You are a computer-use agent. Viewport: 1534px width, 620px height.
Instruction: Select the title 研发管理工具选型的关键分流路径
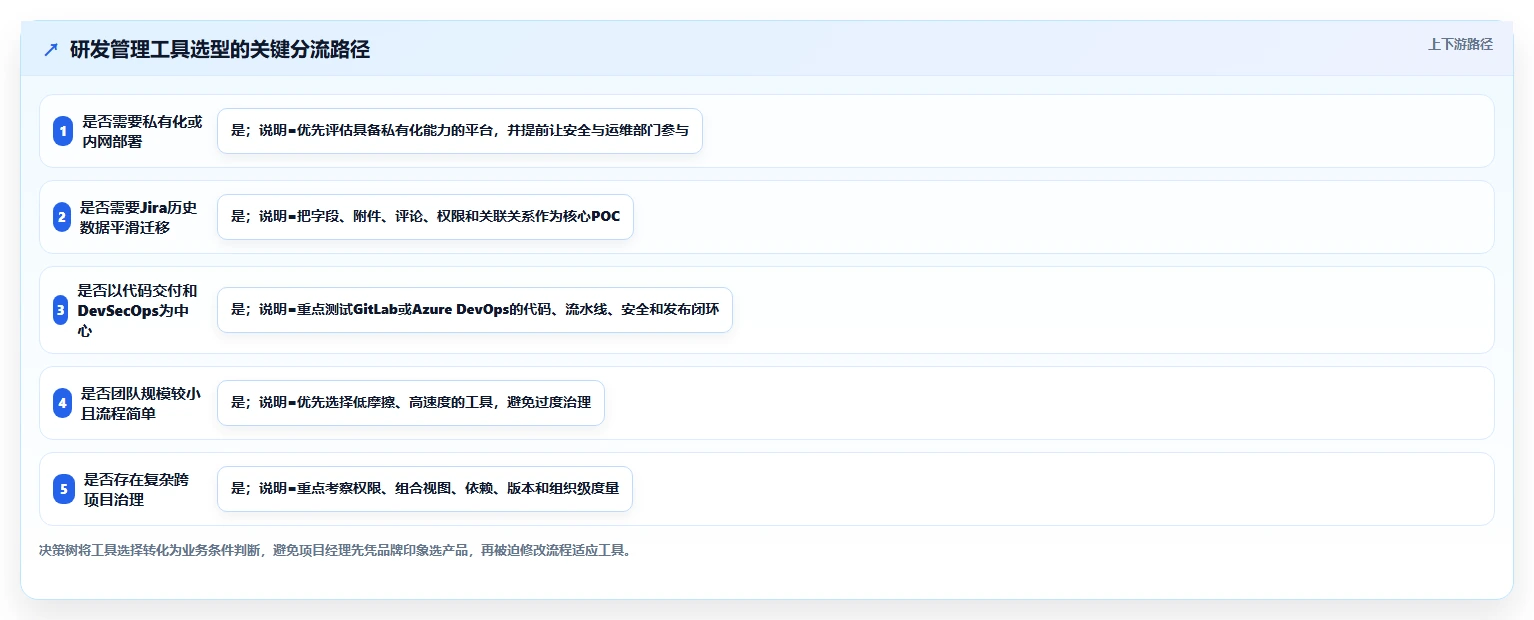[x=220, y=50]
